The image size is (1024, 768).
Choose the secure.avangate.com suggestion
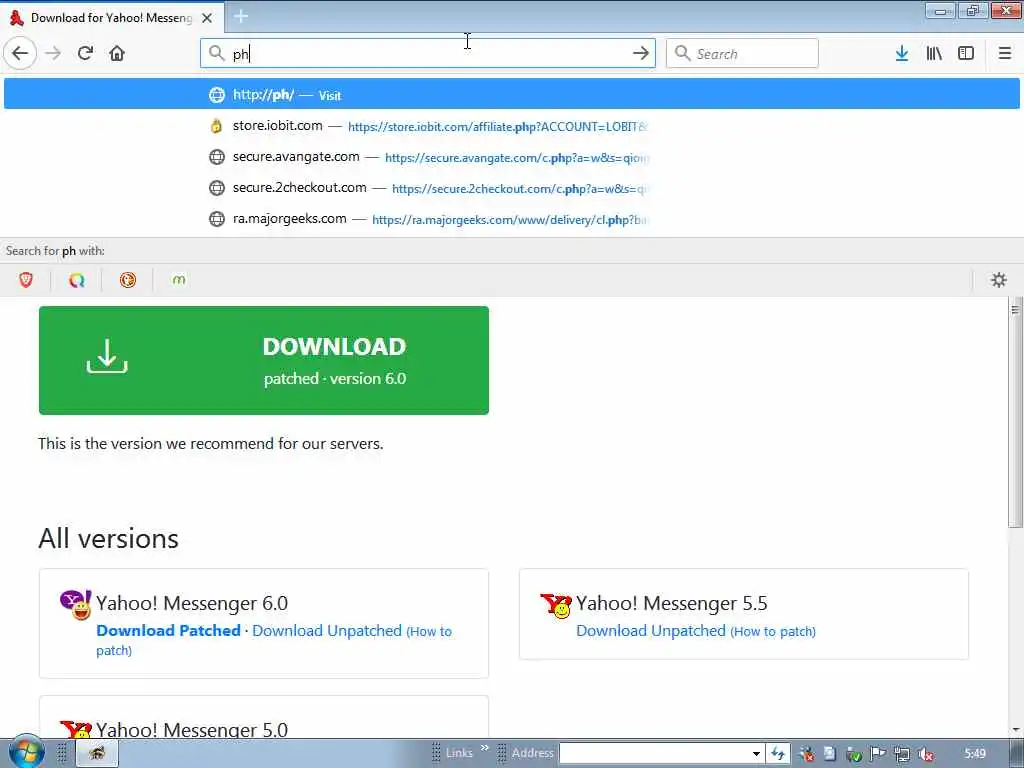click(x=511, y=157)
